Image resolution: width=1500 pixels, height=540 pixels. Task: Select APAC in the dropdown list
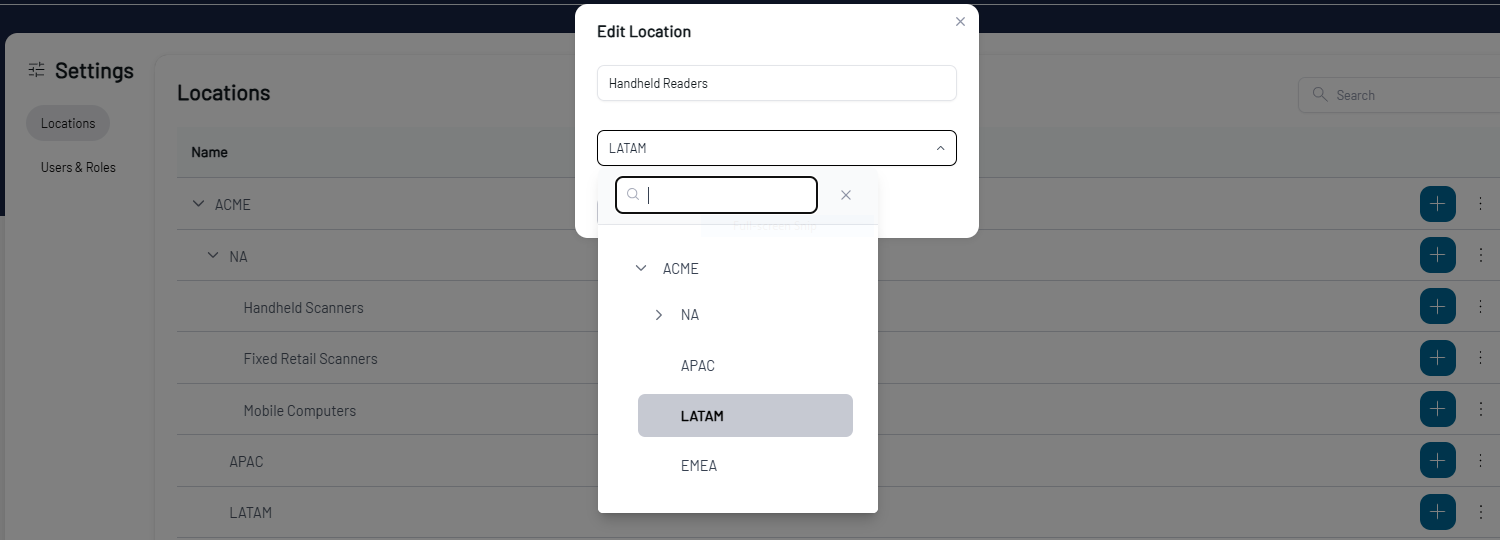point(698,366)
